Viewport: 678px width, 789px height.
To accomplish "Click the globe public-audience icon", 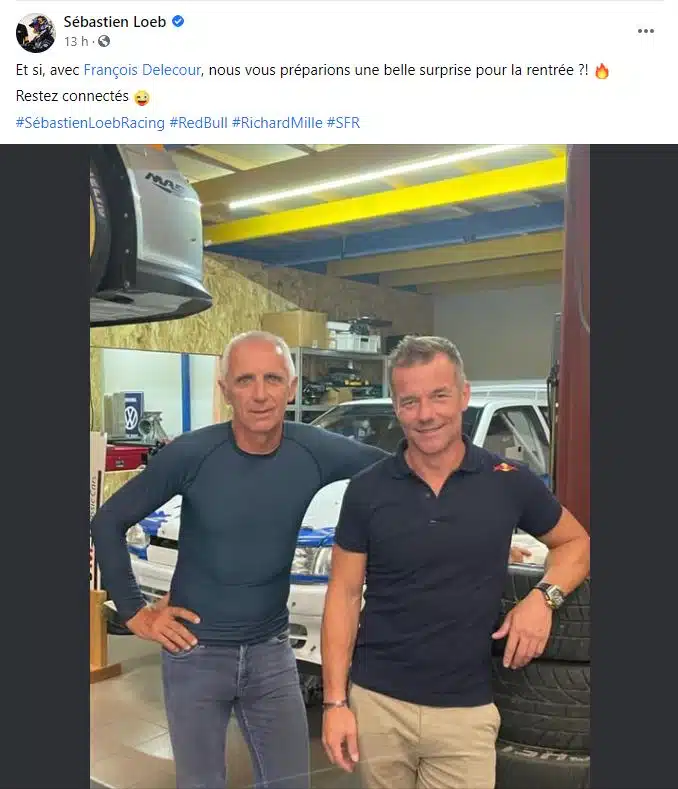I will (x=104, y=41).
